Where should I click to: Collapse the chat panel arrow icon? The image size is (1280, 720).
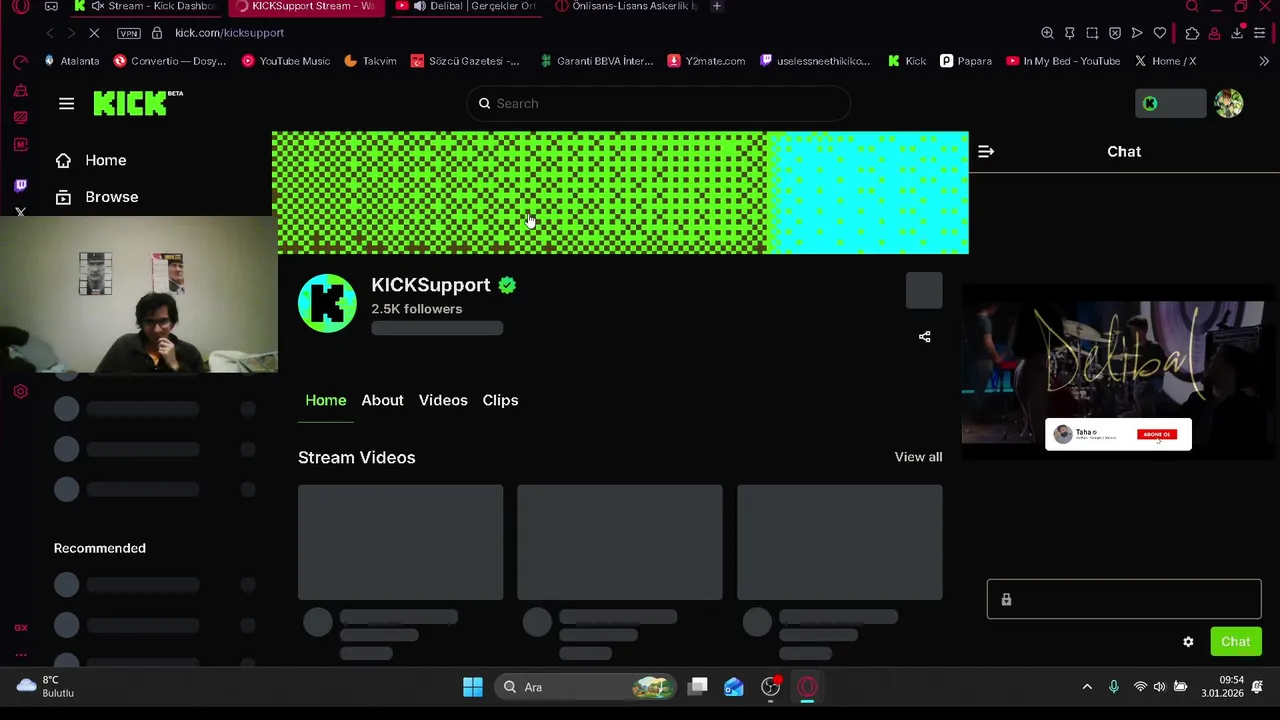coord(986,151)
